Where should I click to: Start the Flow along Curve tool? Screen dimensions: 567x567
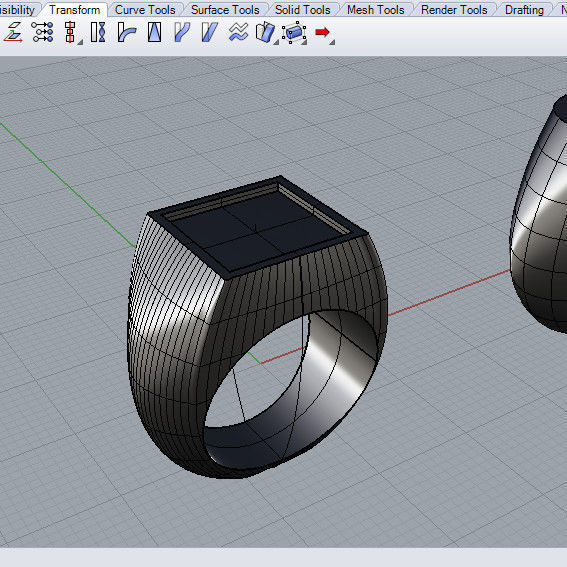point(182,32)
